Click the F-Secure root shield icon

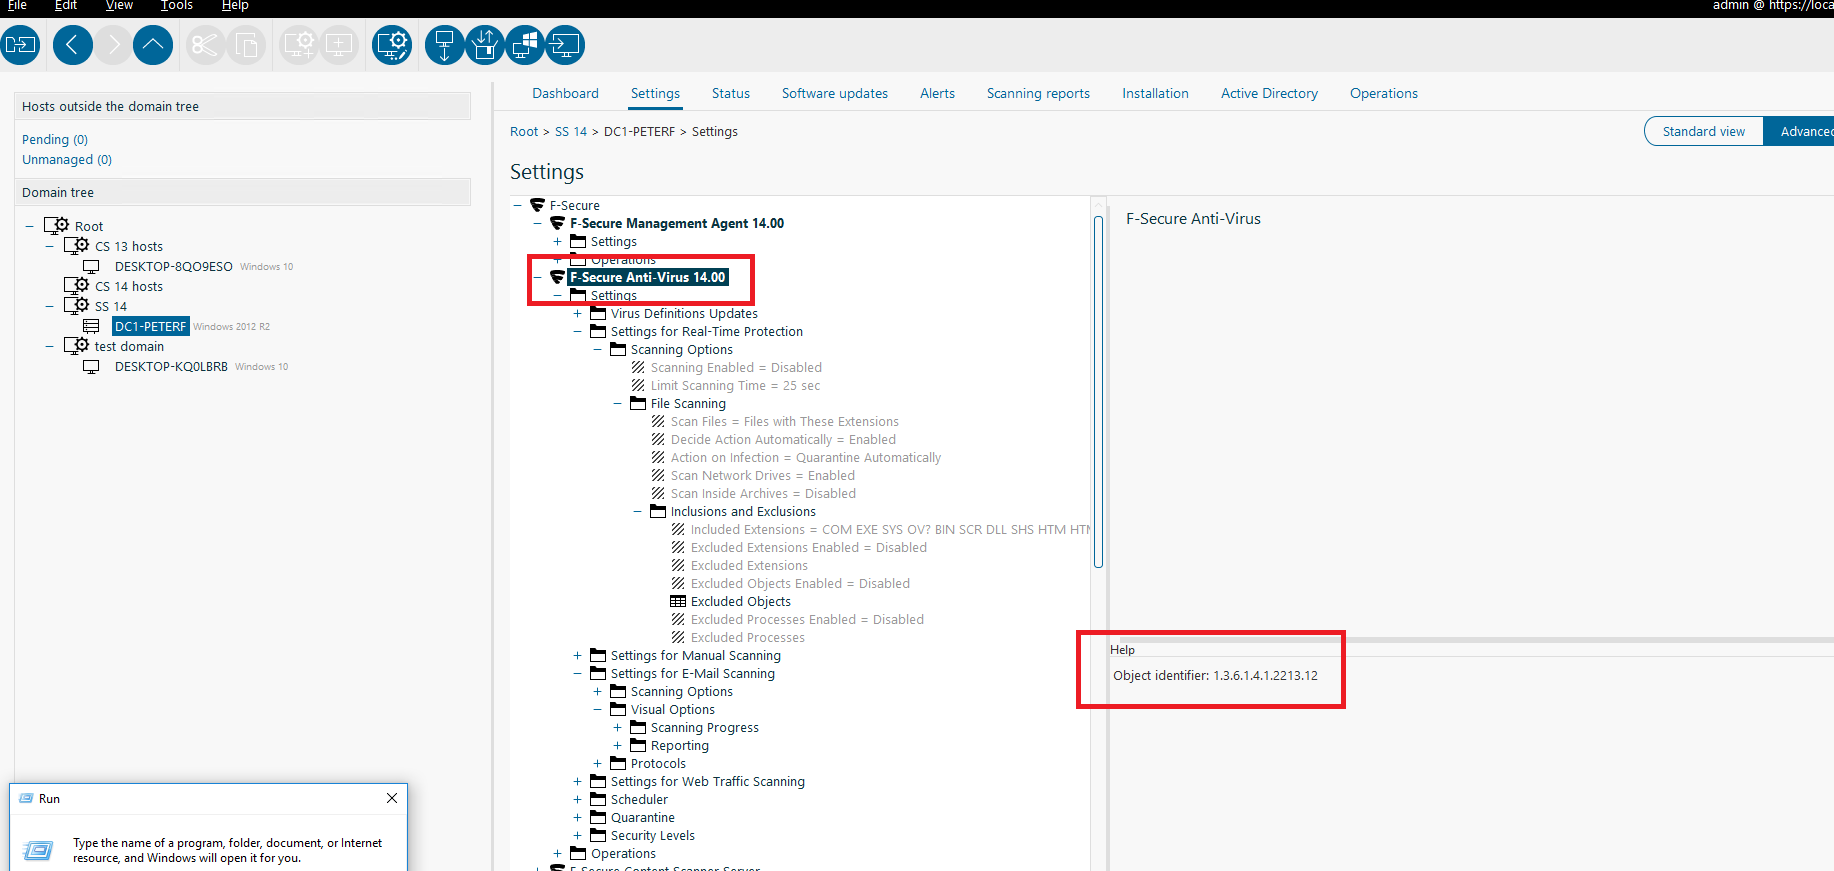point(537,205)
